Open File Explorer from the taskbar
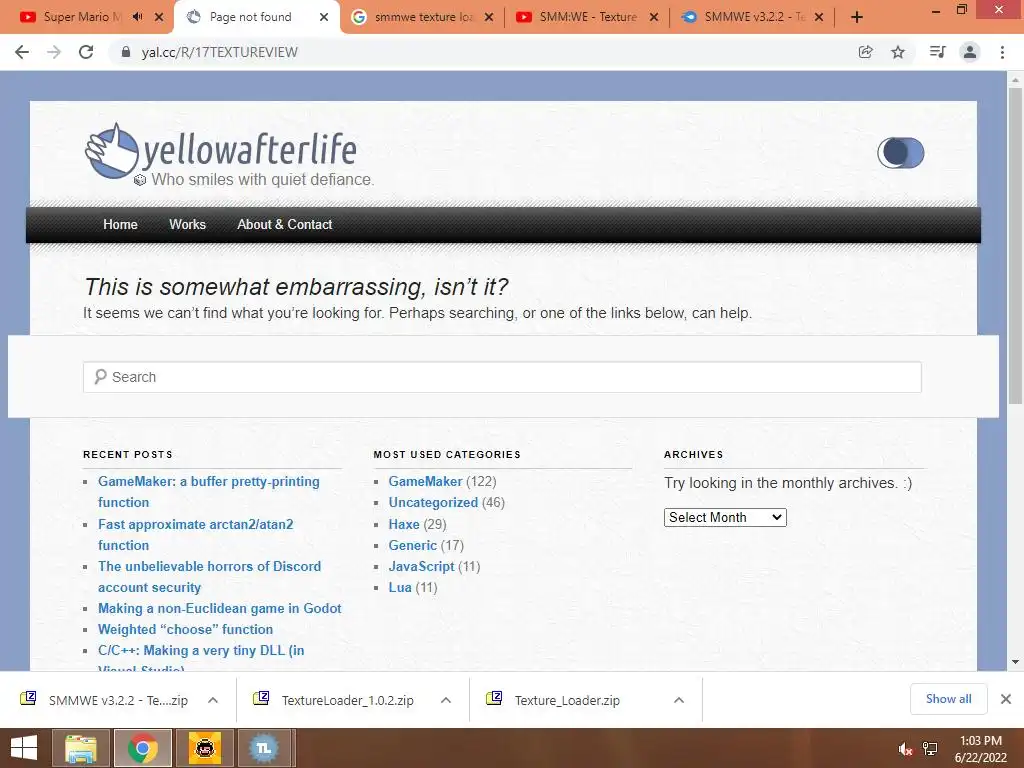This screenshot has width=1024, height=768. coord(82,748)
